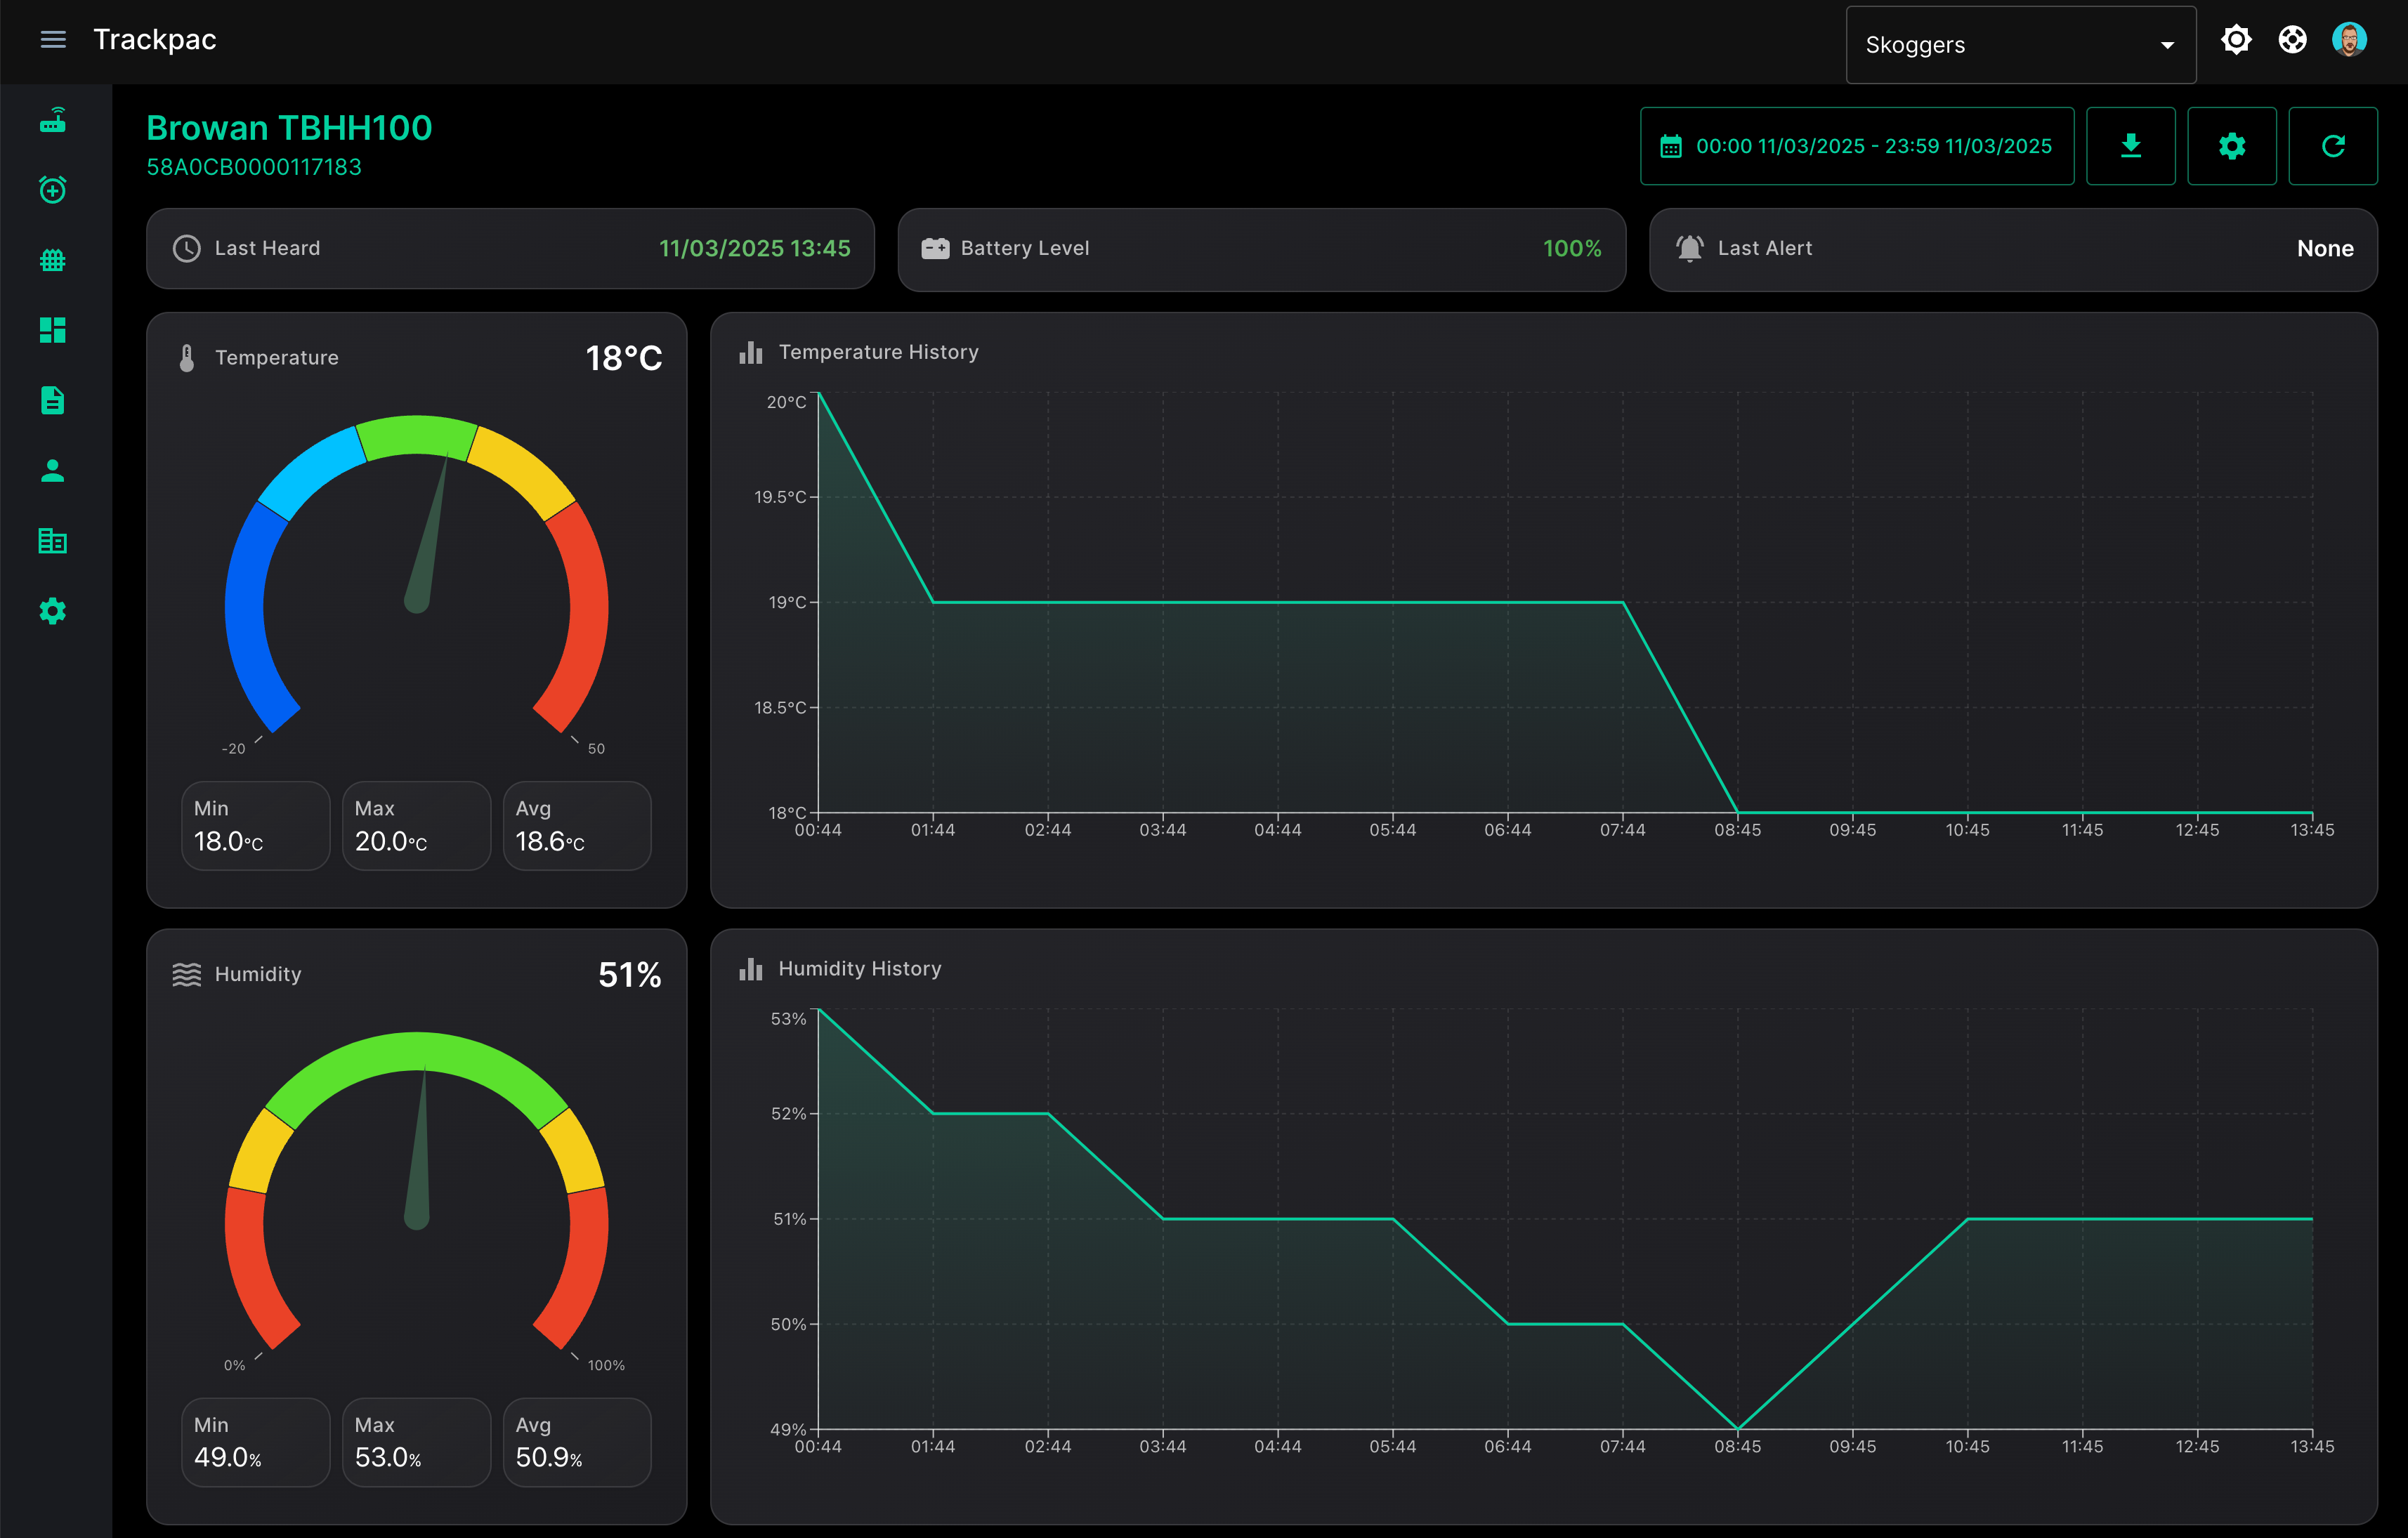Open the alerts alarm-plus sidebar icon
The image size is (2408, 1538).
tap(53, 190)
